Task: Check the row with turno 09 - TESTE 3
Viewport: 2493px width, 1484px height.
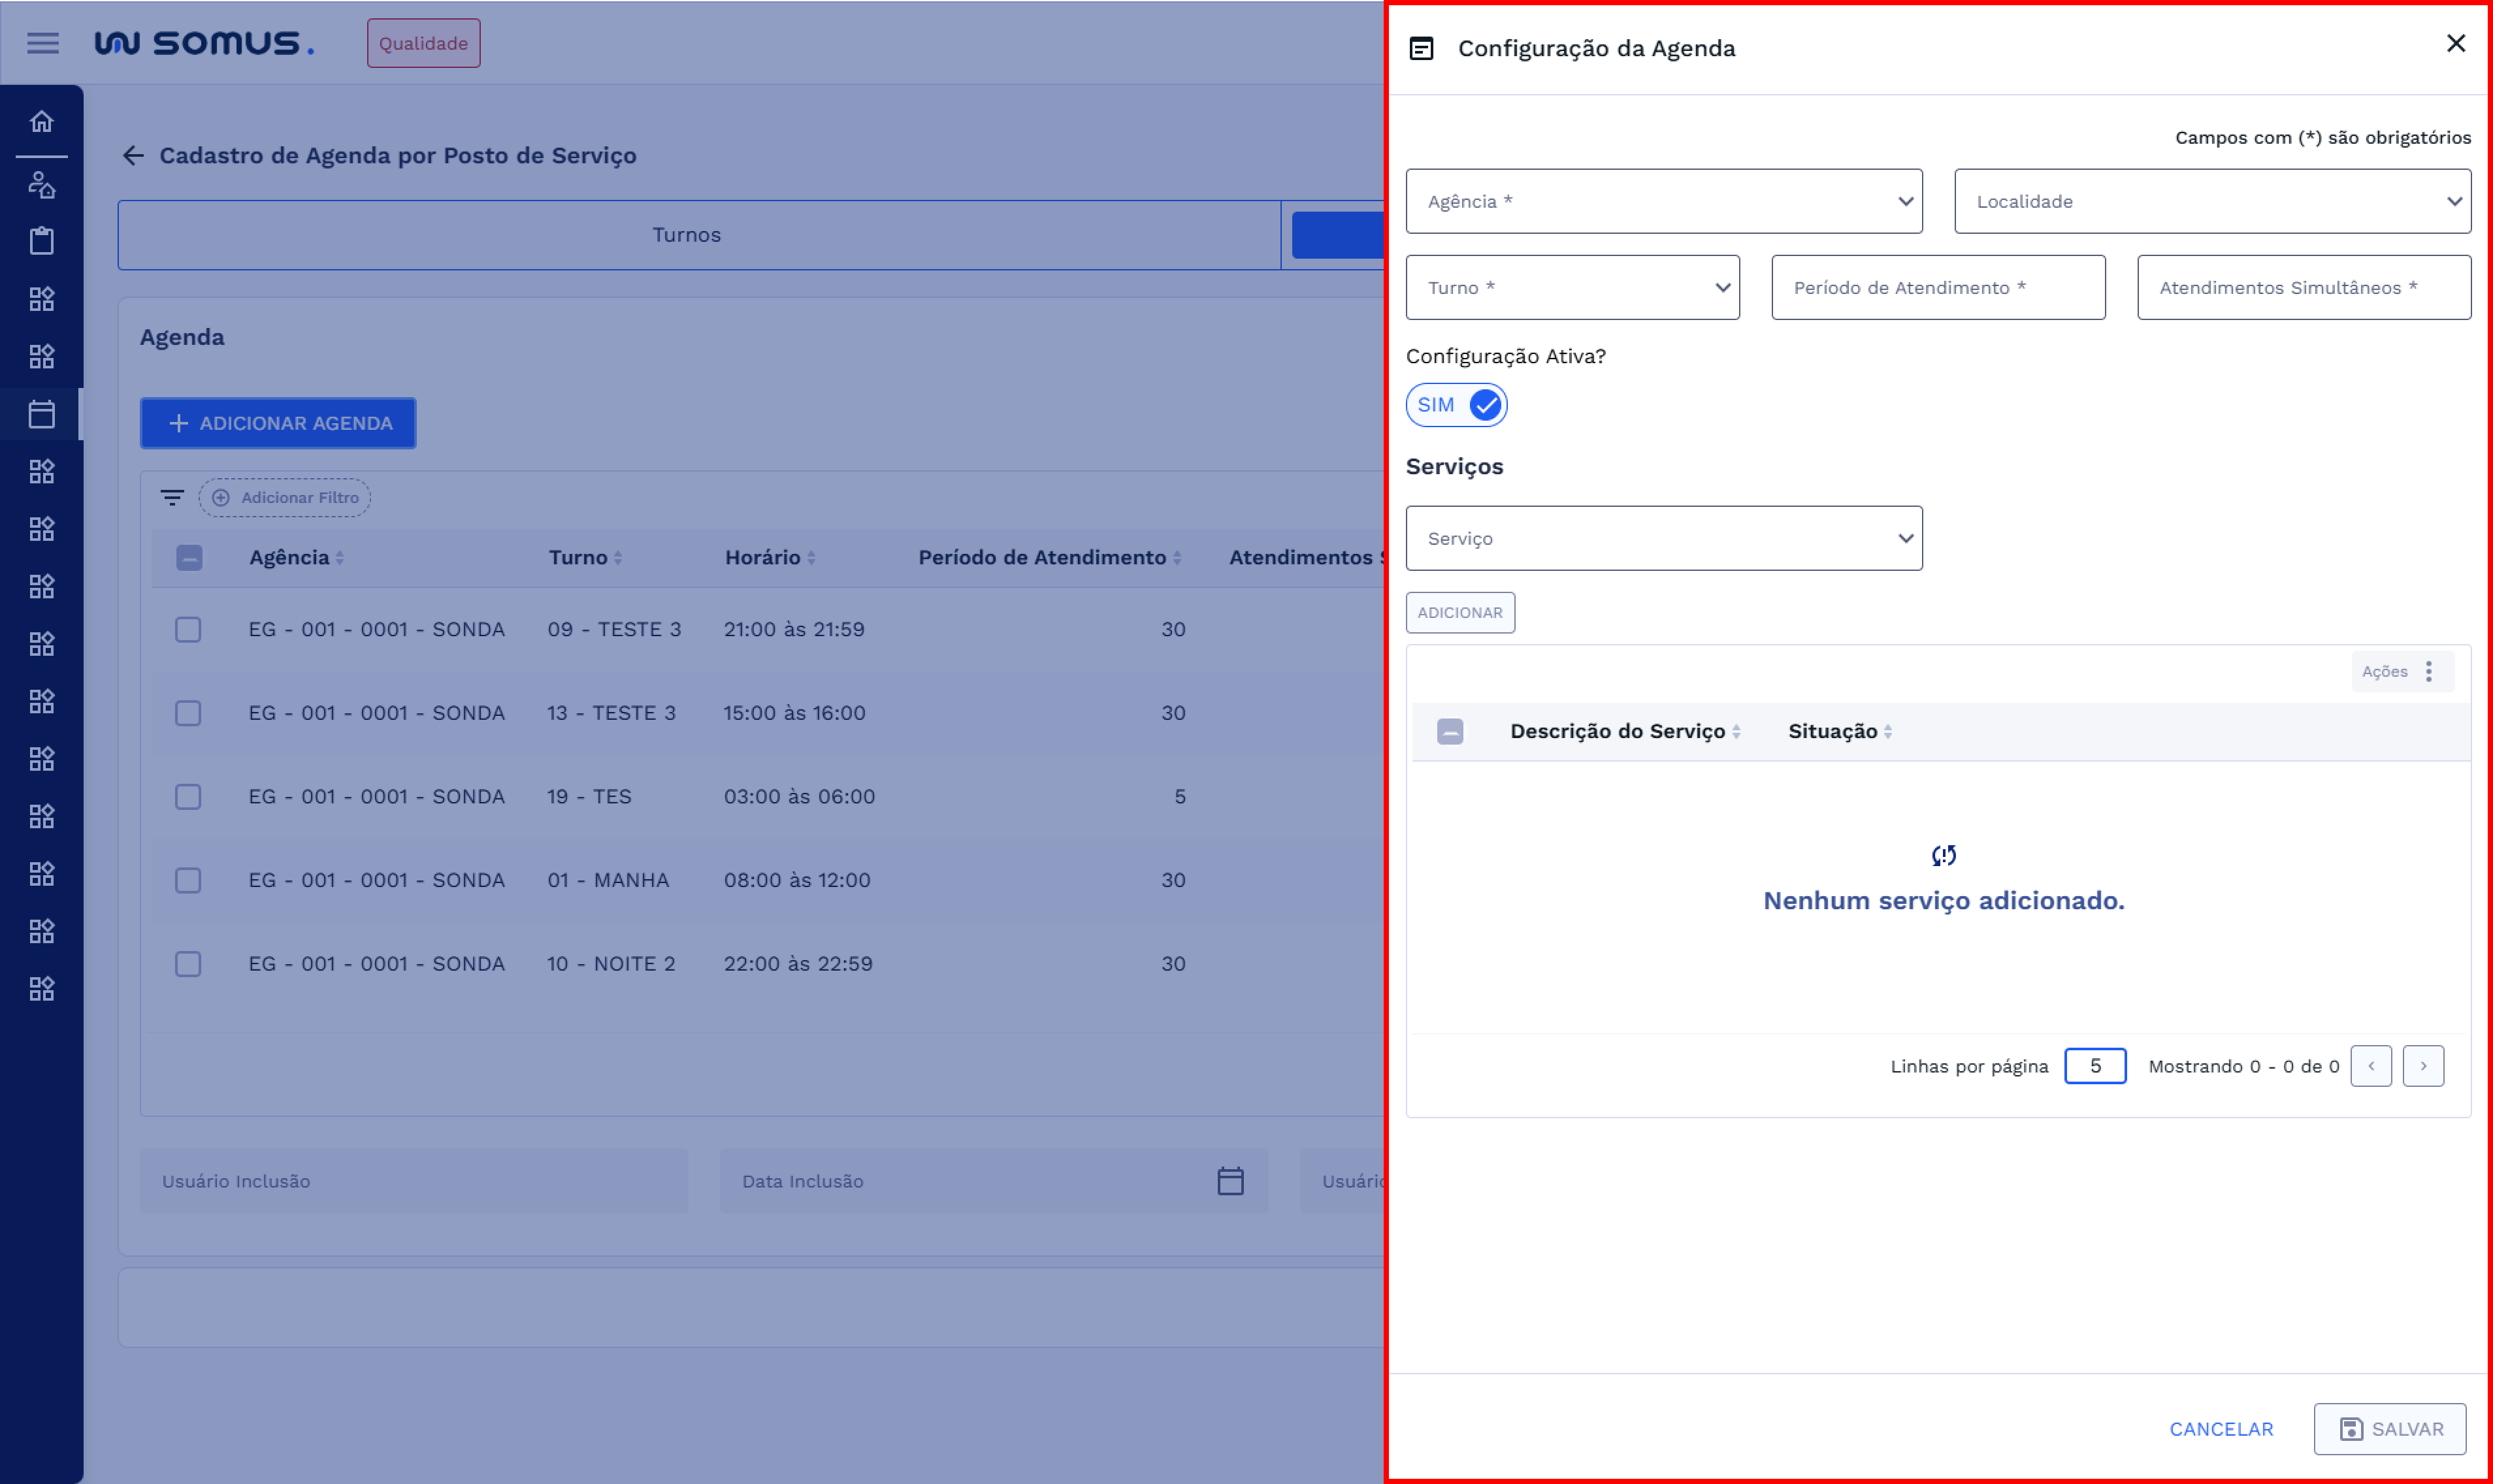Action: 188,629
